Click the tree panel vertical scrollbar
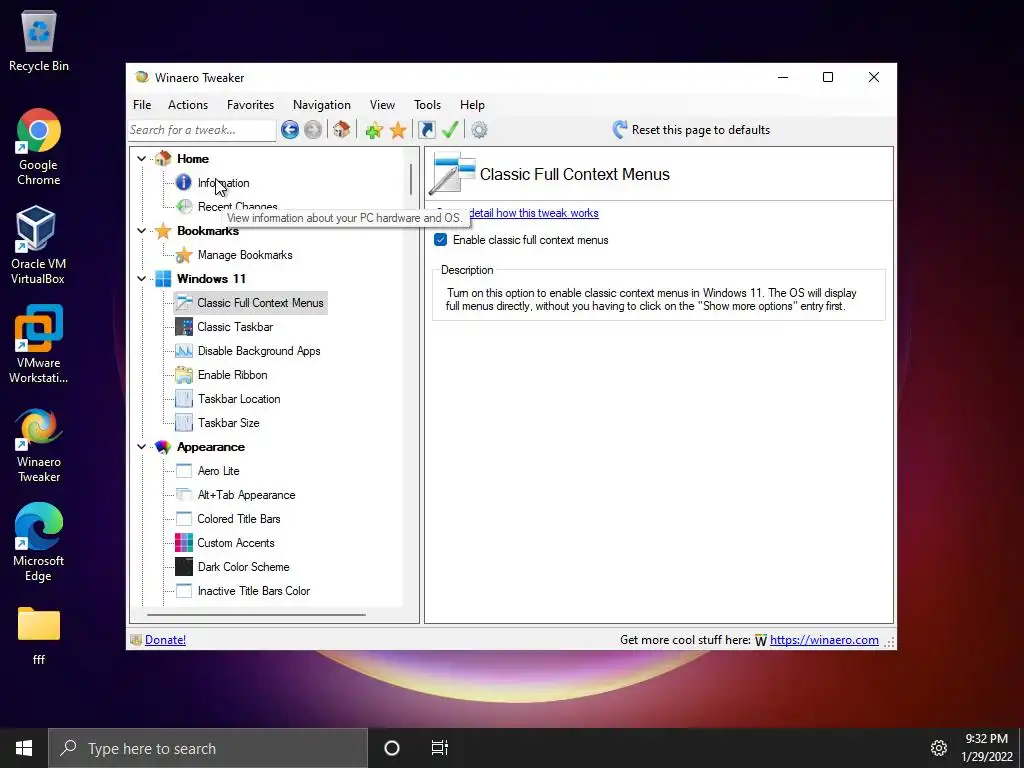This screenshot has height=768, width=1024. coord(411,179)
